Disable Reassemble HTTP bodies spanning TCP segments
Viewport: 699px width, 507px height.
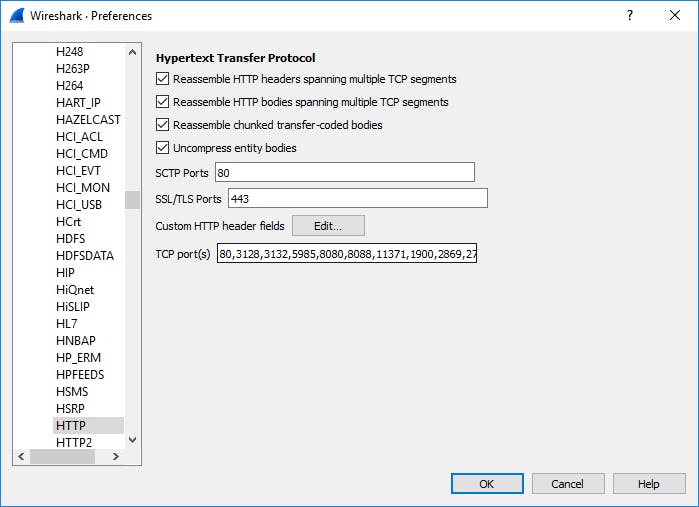(x=163, y=102)
